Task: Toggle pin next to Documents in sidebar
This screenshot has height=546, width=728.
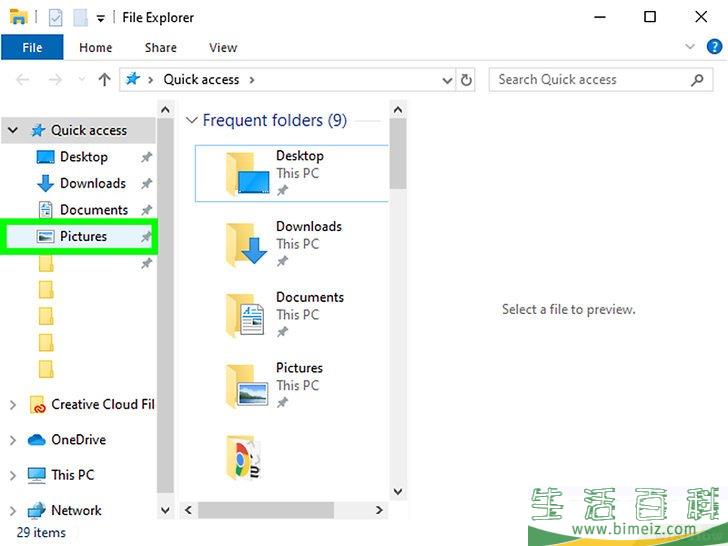Action: tap(146, 210)
